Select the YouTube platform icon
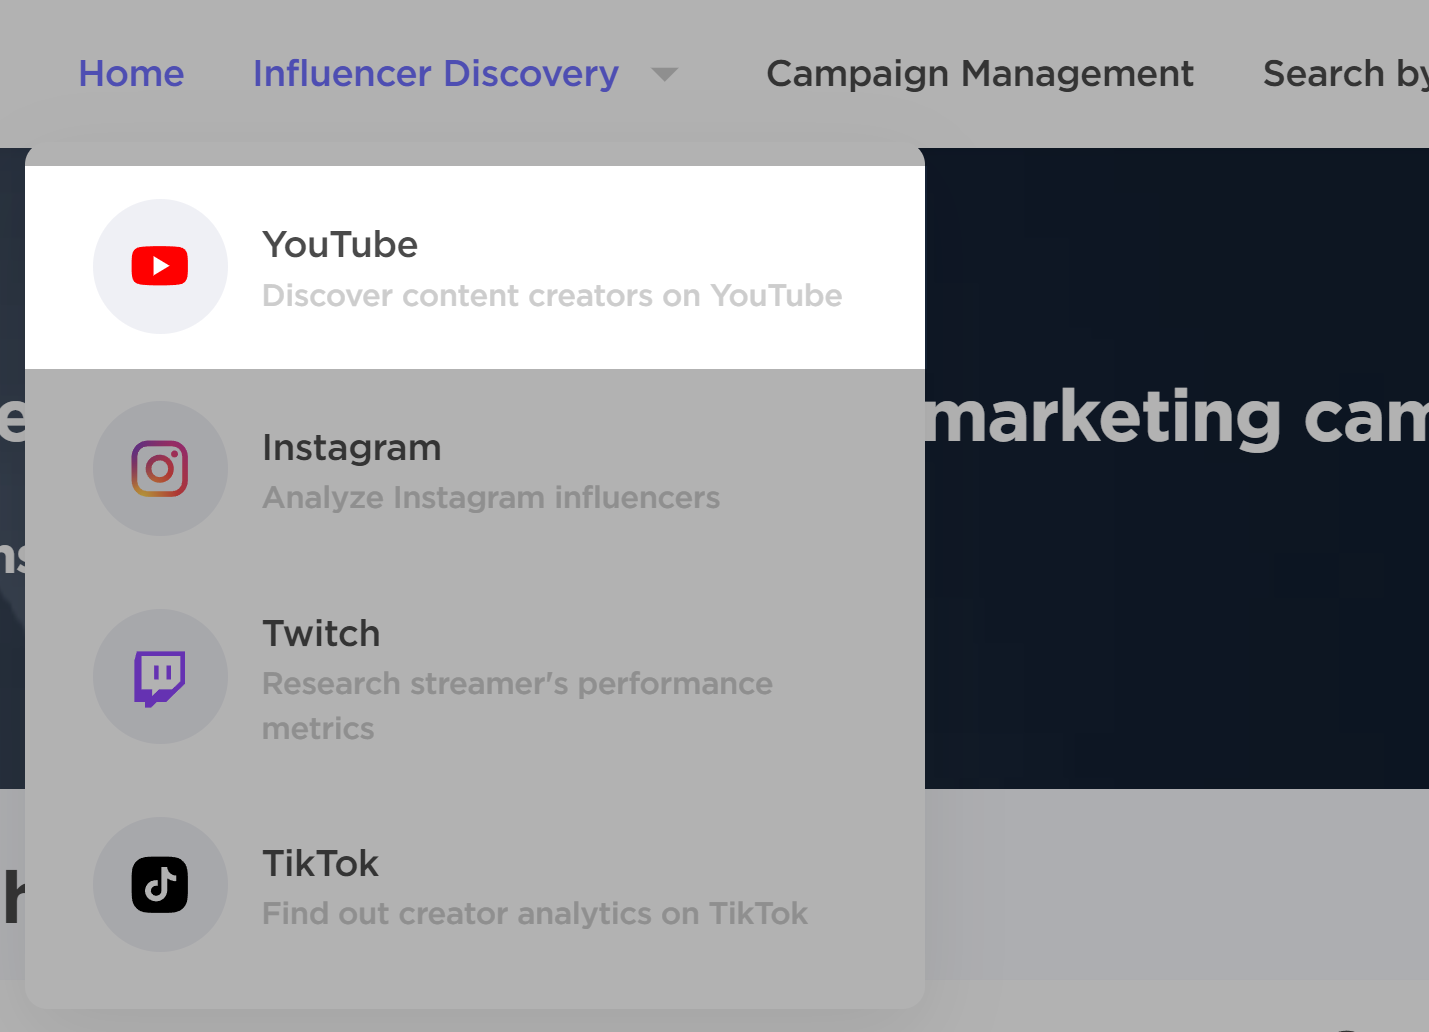The image size is (1429, 1032). click(160, 266)
